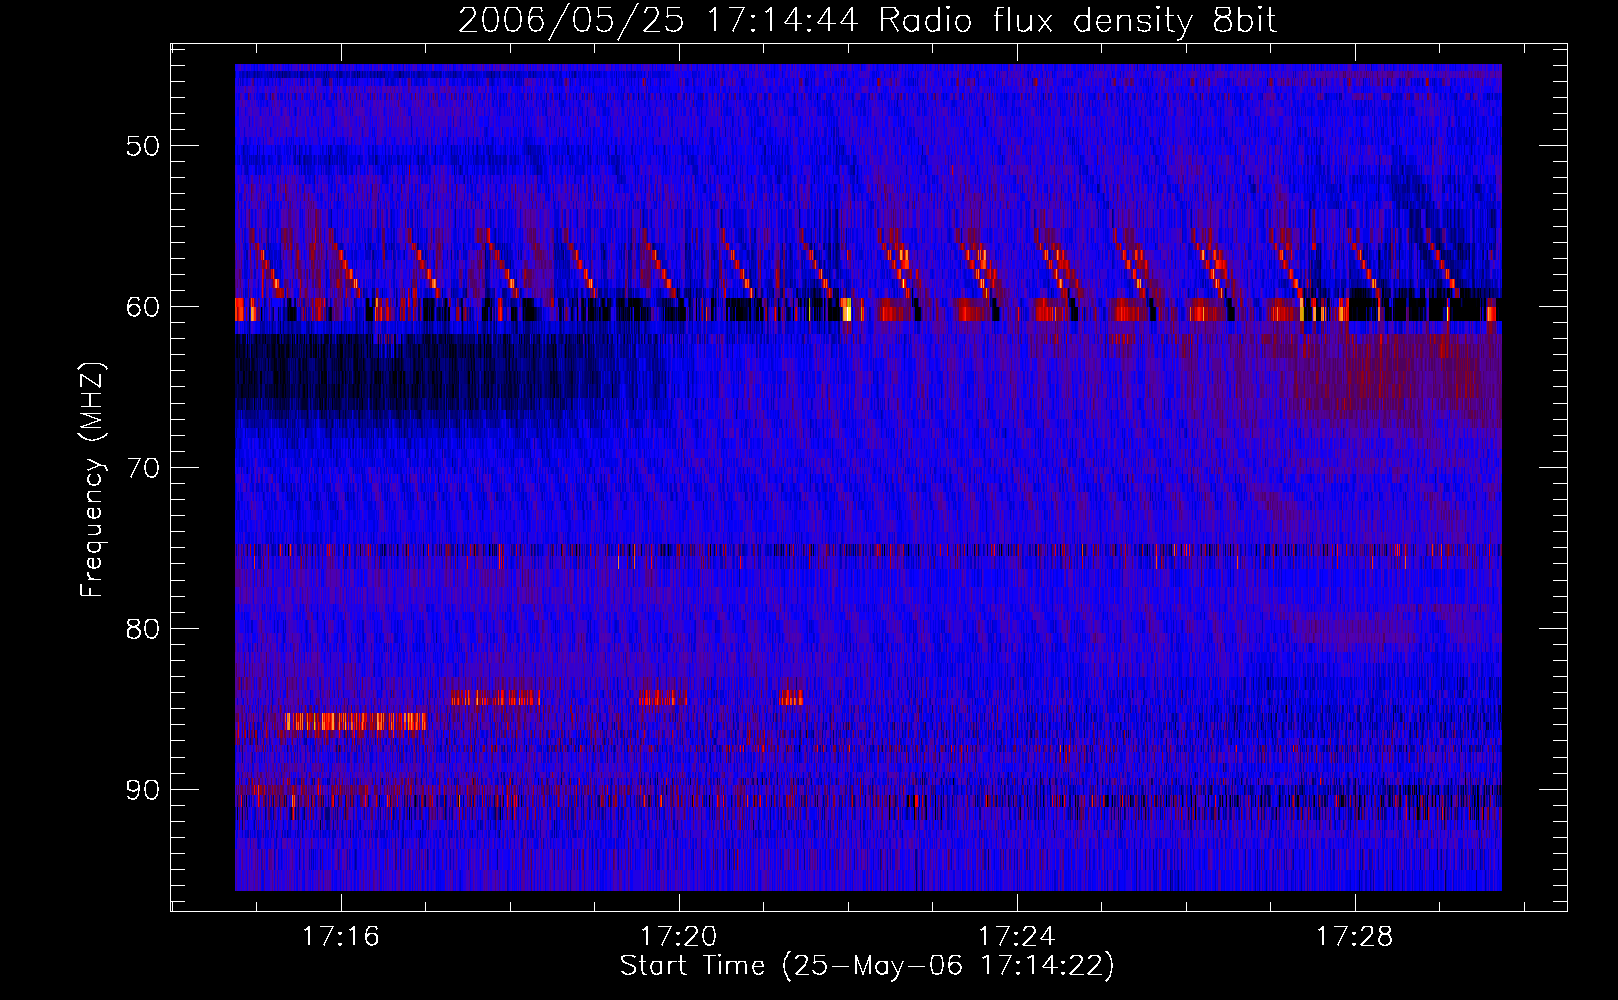Click the Start Time axis label
The width and height of the screenshot is (1618, 1000).
click(x=867, y=966)
